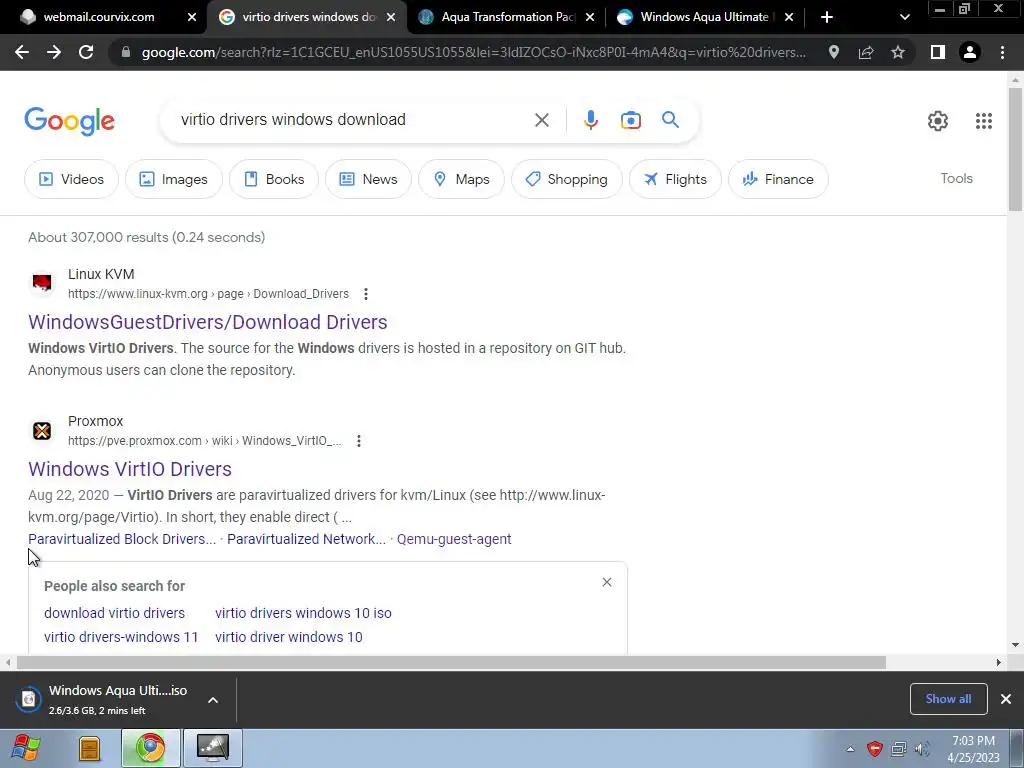Switch to Chrome in the taskbar
Screen dimensions: 1024x768
pos(150,748)
